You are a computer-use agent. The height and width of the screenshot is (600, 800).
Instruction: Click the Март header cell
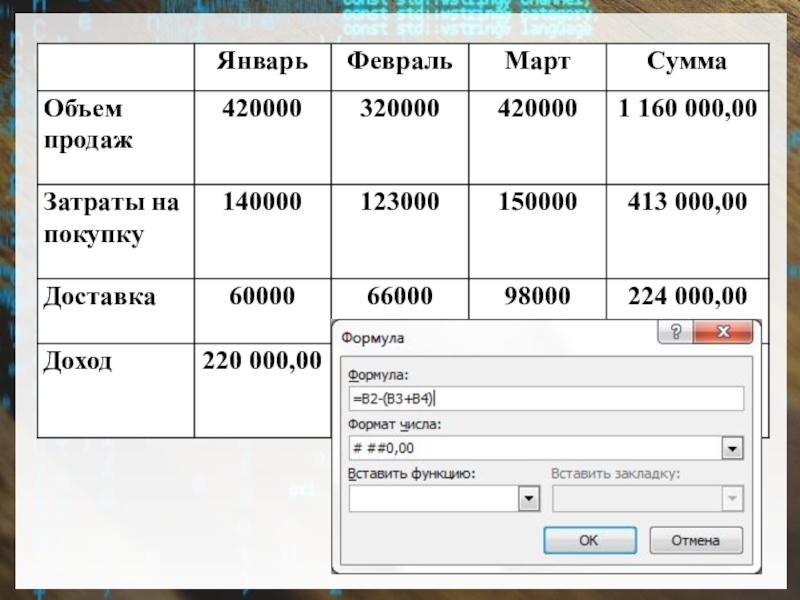click(x=538, y=67)
